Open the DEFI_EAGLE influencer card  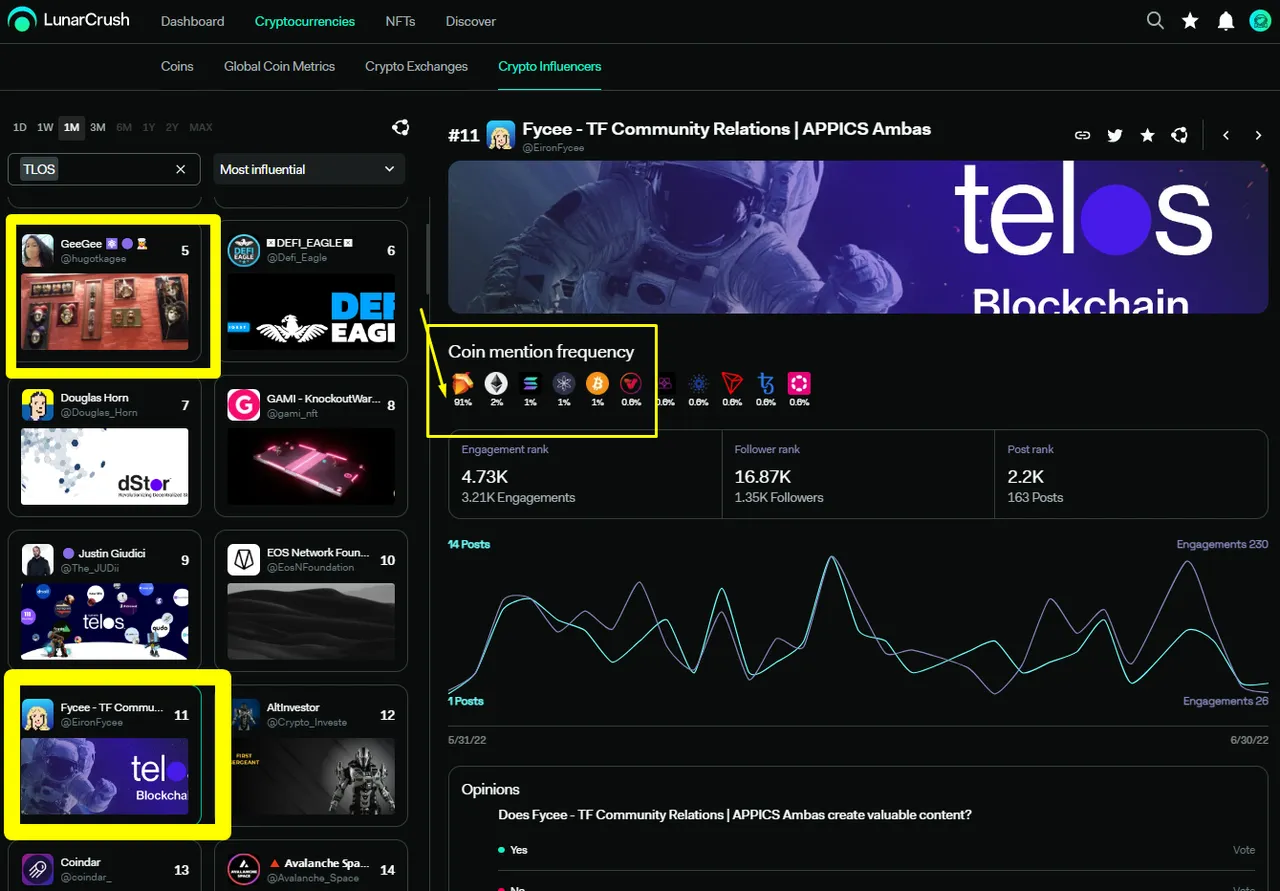point(311,290)
